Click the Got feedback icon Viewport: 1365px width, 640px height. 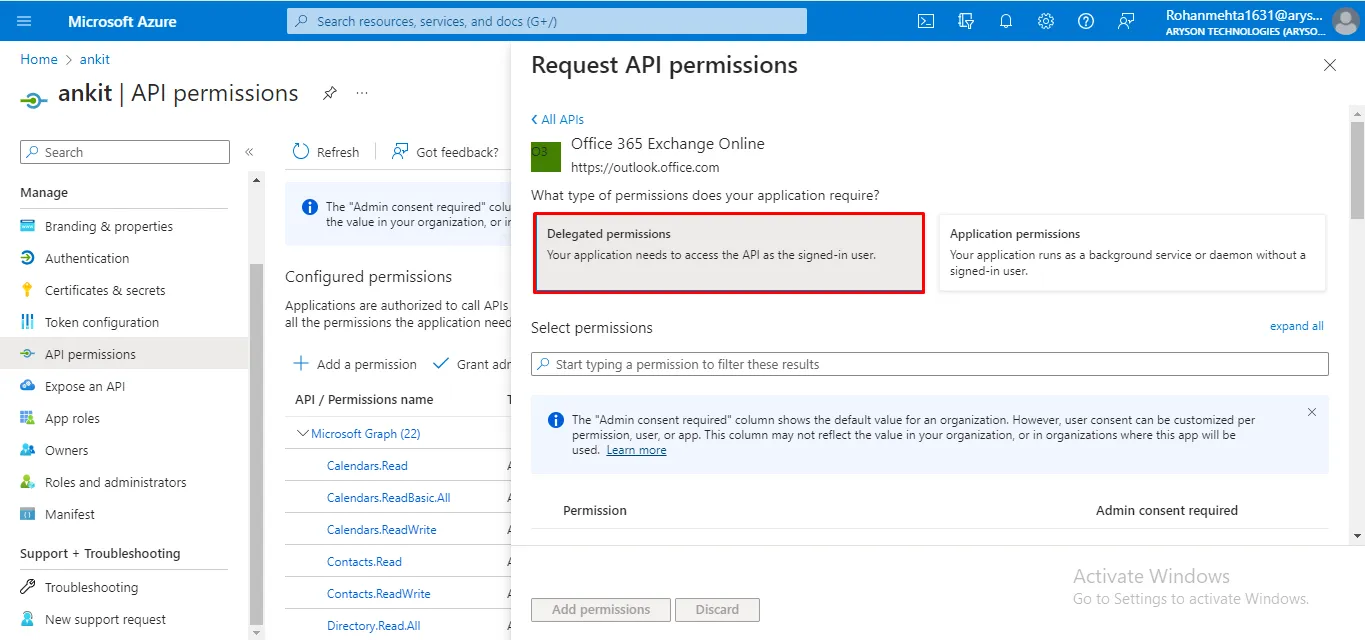400,151
